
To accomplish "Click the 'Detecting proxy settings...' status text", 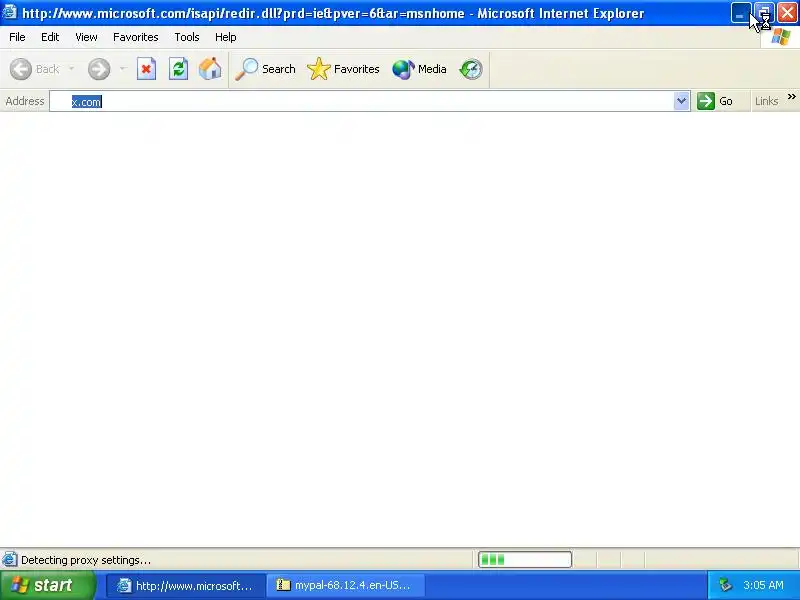I will [86, 560].
